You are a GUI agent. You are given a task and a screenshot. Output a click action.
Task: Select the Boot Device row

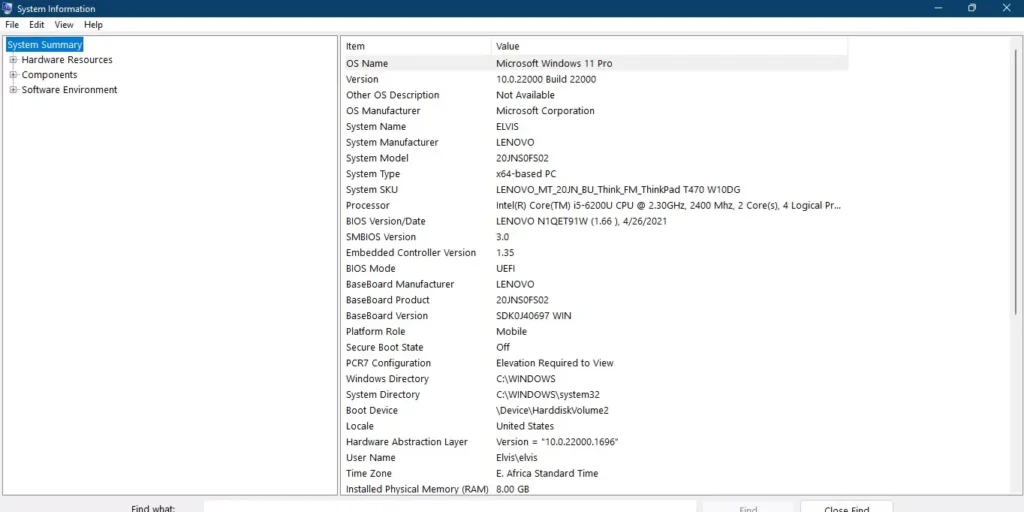pos(595,410)
